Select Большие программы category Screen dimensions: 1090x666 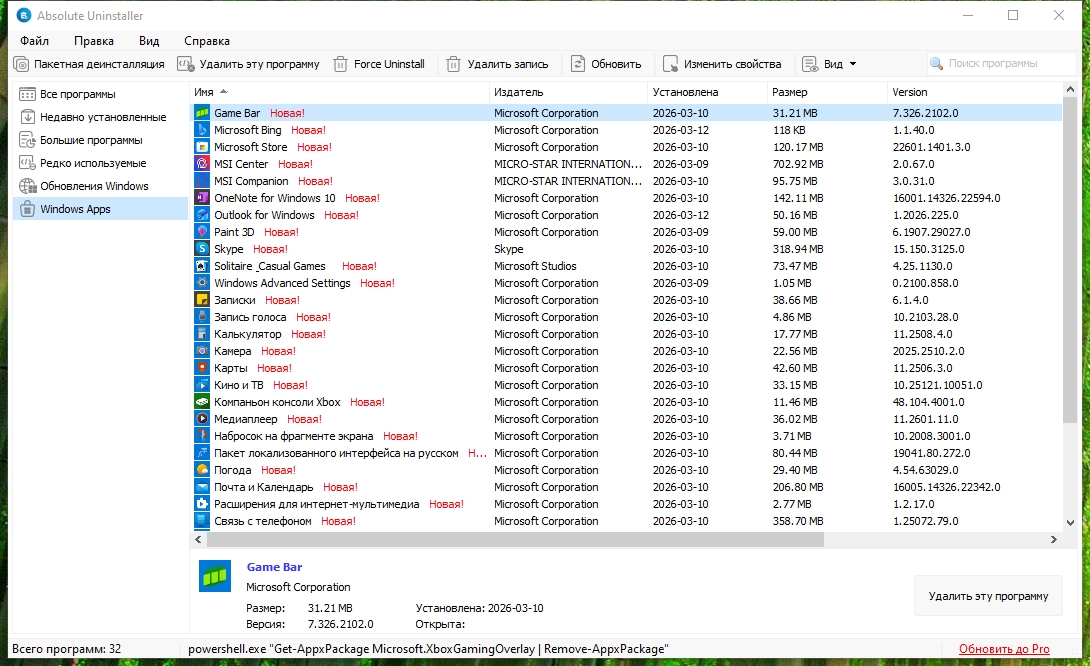pos(100,140)
